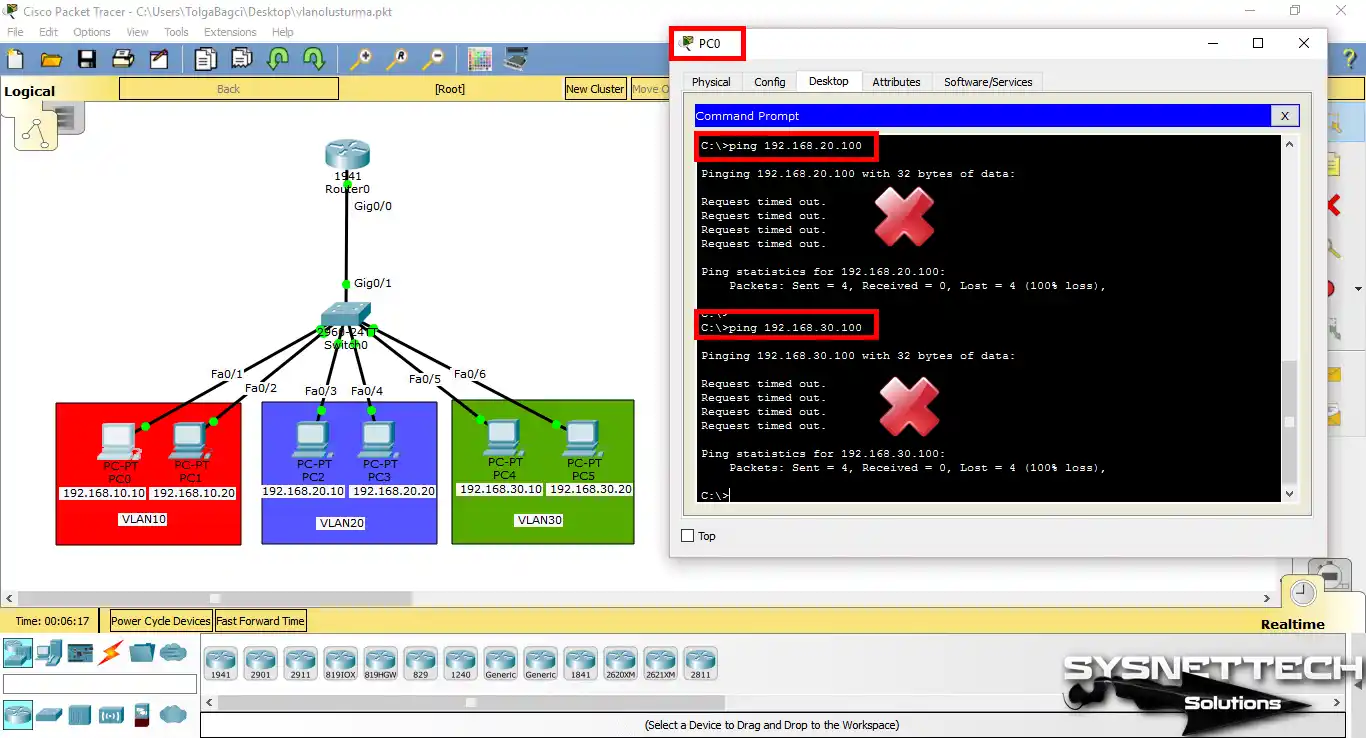1366x738 pixels.
Task: Click the Fast Forward Time button
Action: 260,621
